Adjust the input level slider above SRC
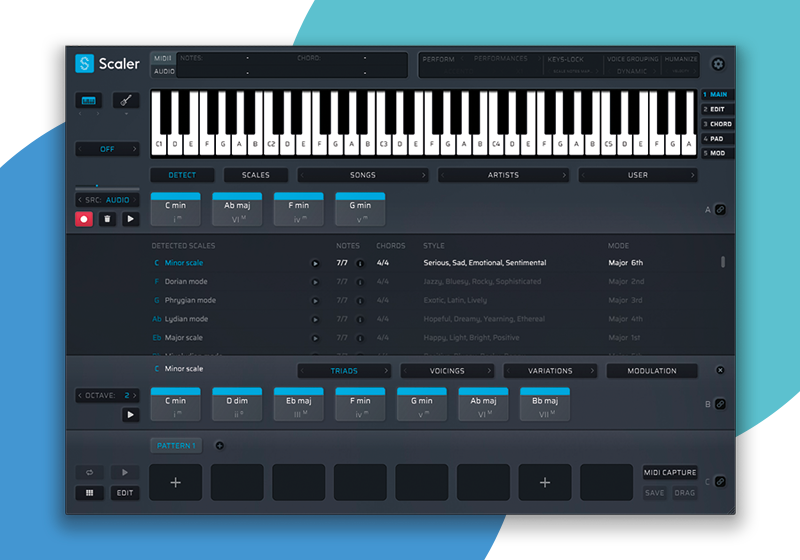 tap(107, 186)
